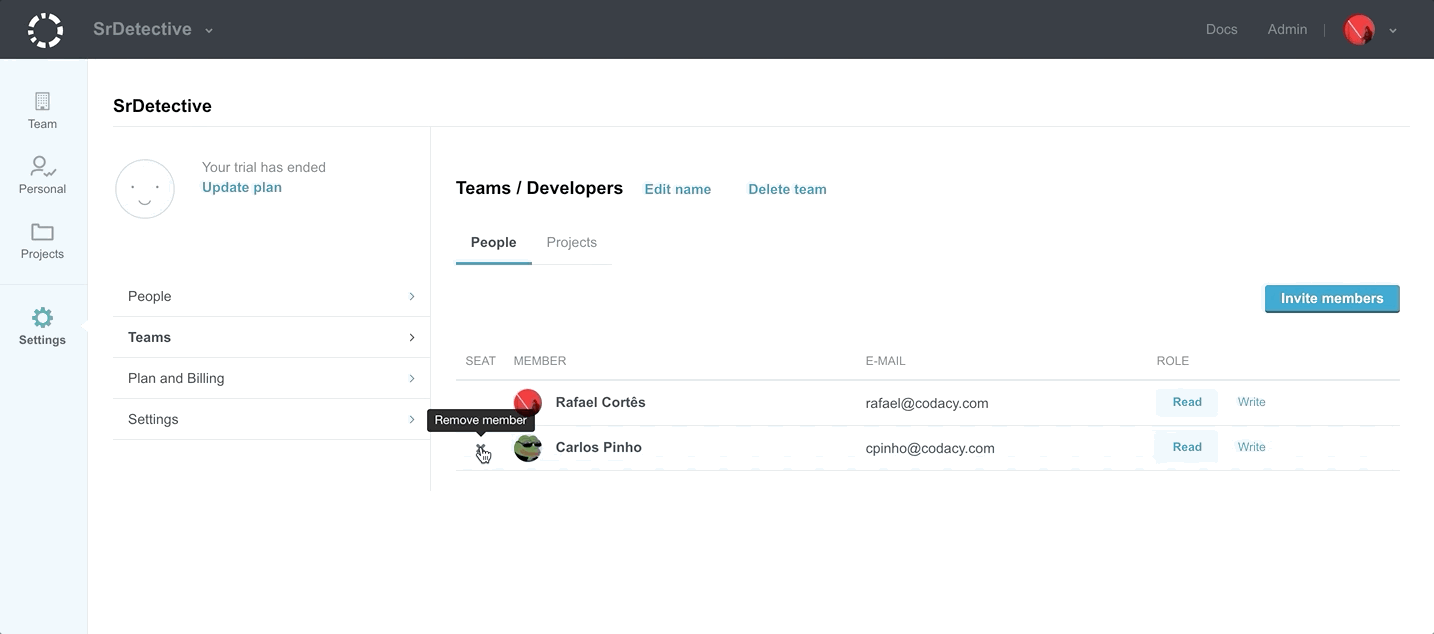The width and height of the screenshot is (1434, 634).
Task: Click Remove member icon for Carlos Pinho
Action: click(481, 449)
